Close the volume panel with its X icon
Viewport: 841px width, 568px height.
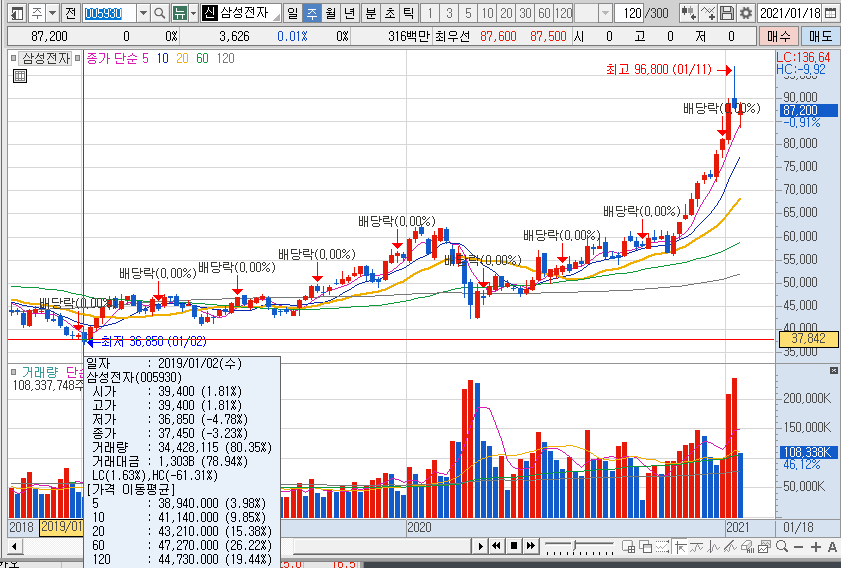pos(833,371)
